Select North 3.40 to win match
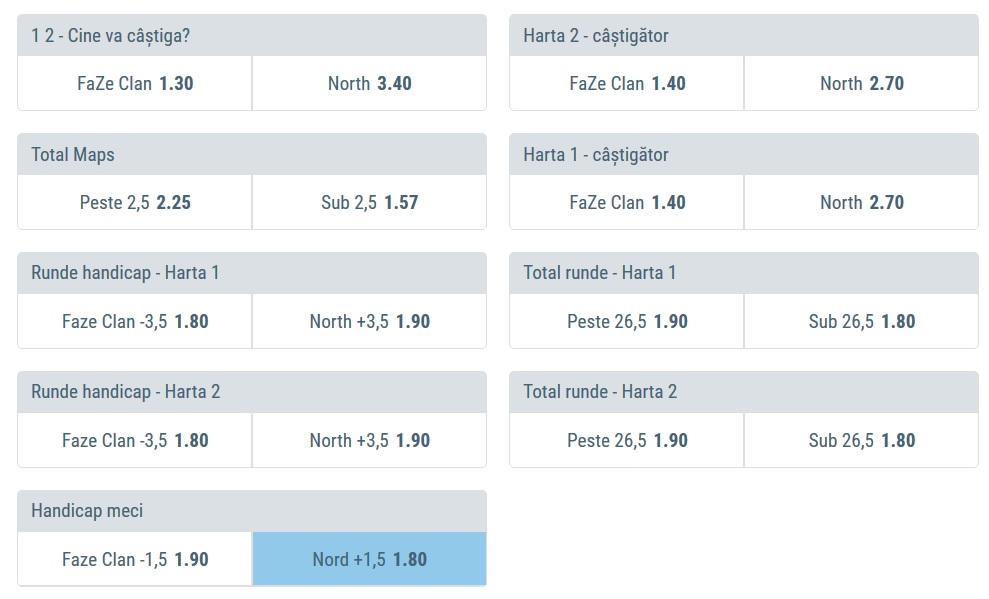 point(369,84)
